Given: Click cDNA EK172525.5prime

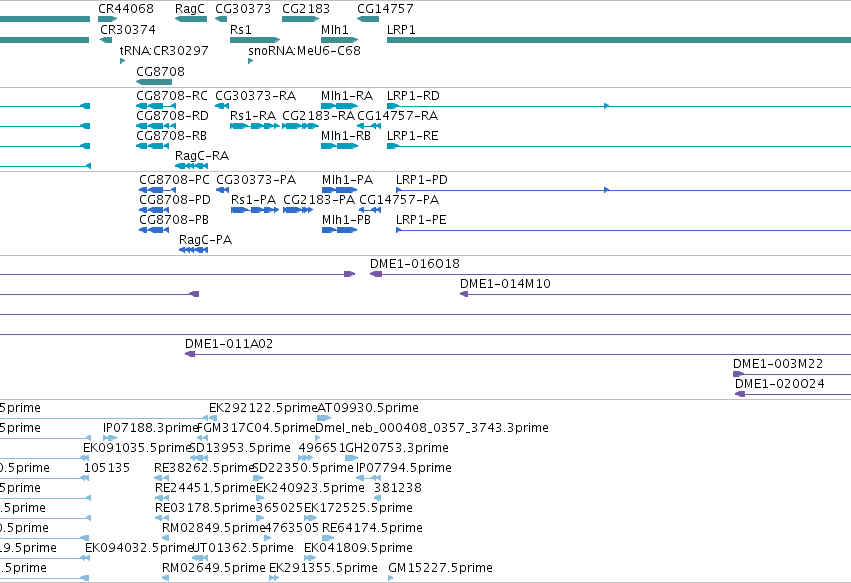Looking at the screenshot, I should [358, 508].
